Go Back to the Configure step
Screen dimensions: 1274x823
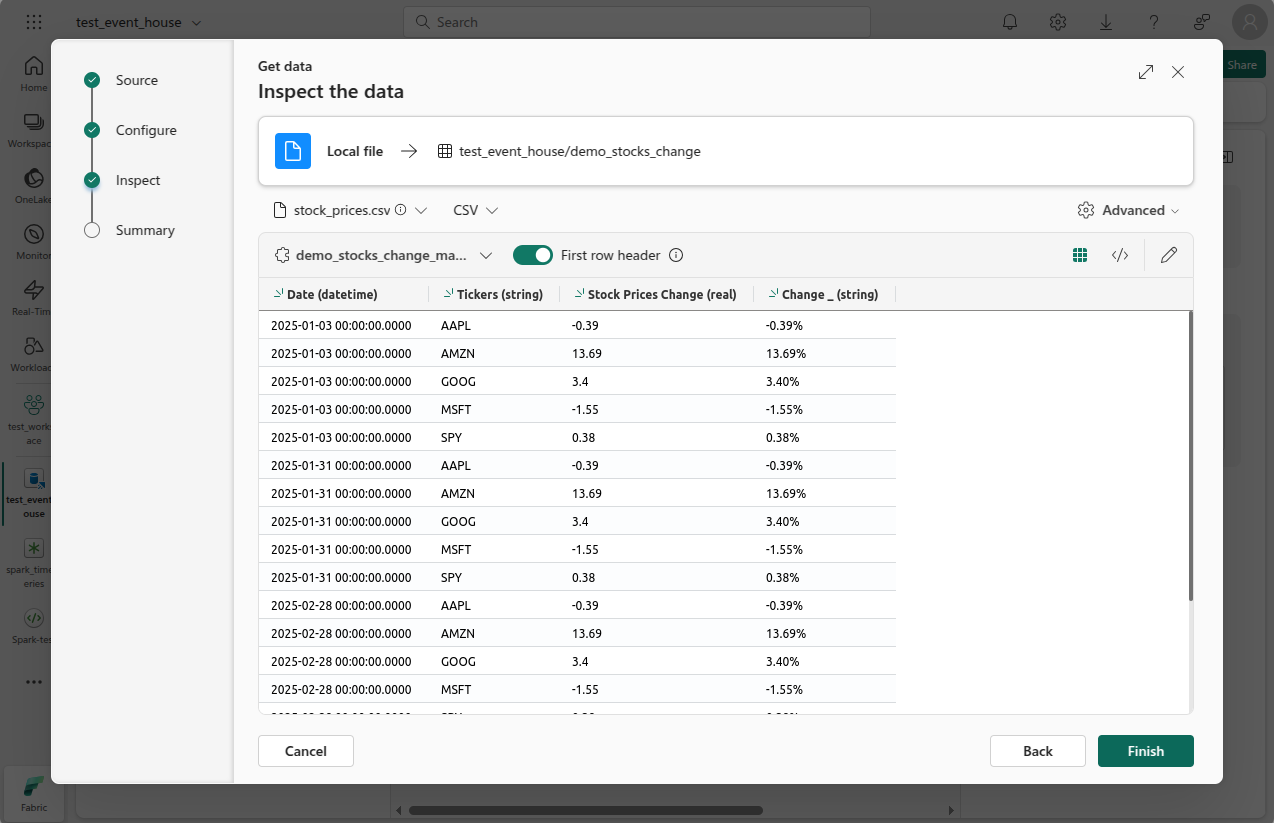point(1037,751)
